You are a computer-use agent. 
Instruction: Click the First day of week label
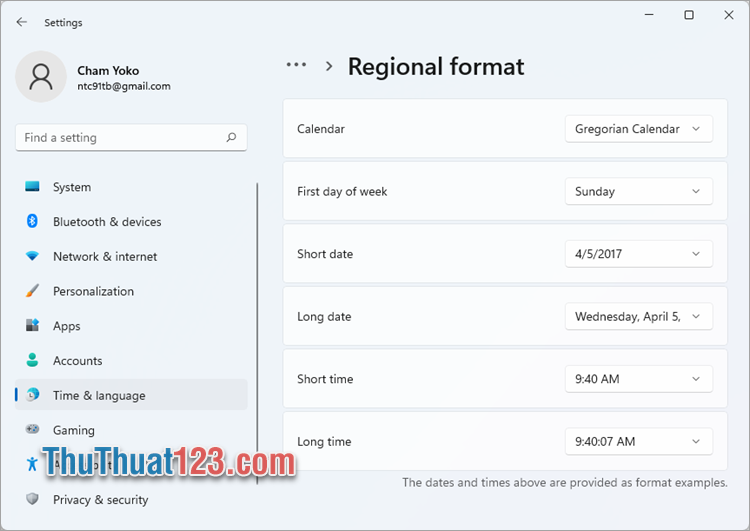[x=342, y=191]
